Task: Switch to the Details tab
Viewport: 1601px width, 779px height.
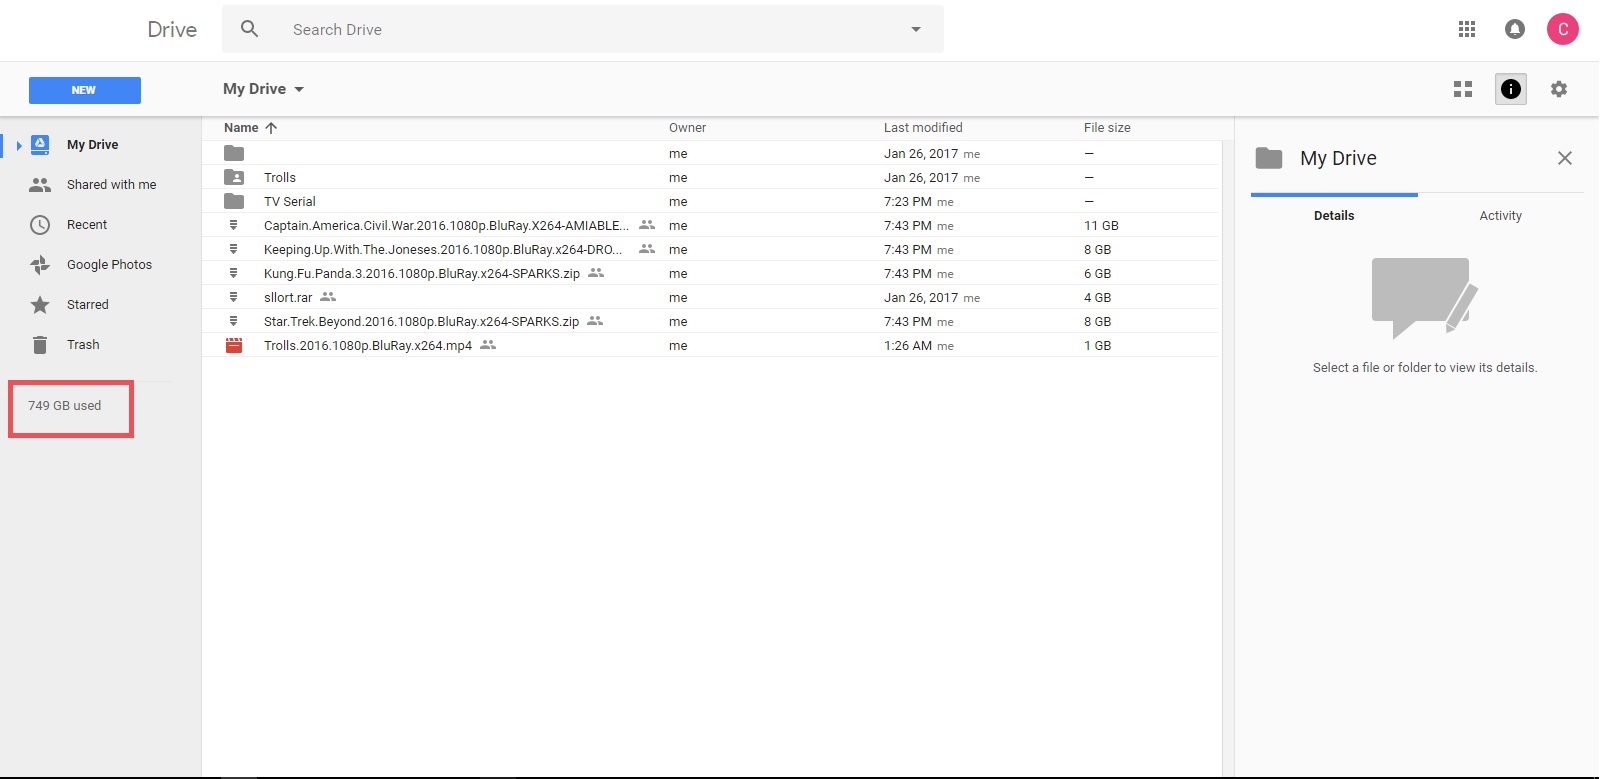Action: point(1334,216)
